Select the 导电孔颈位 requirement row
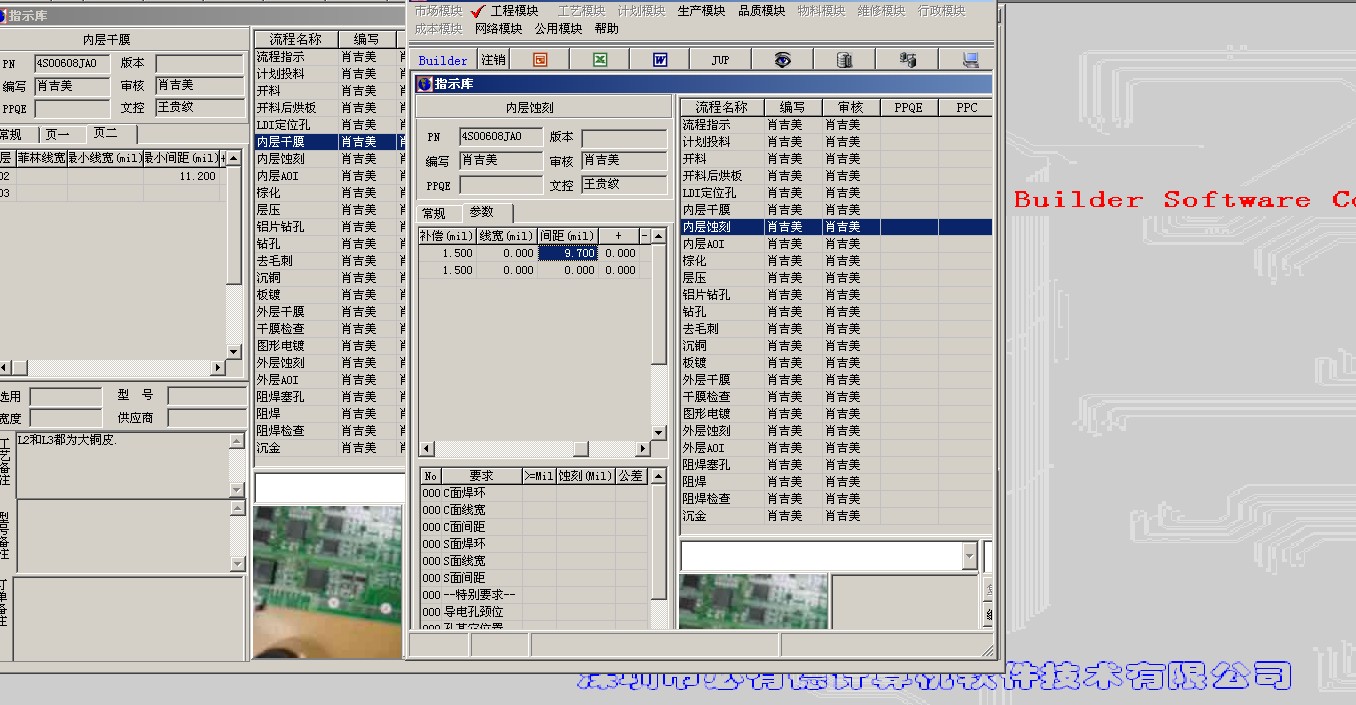 (x=534, y=612)
